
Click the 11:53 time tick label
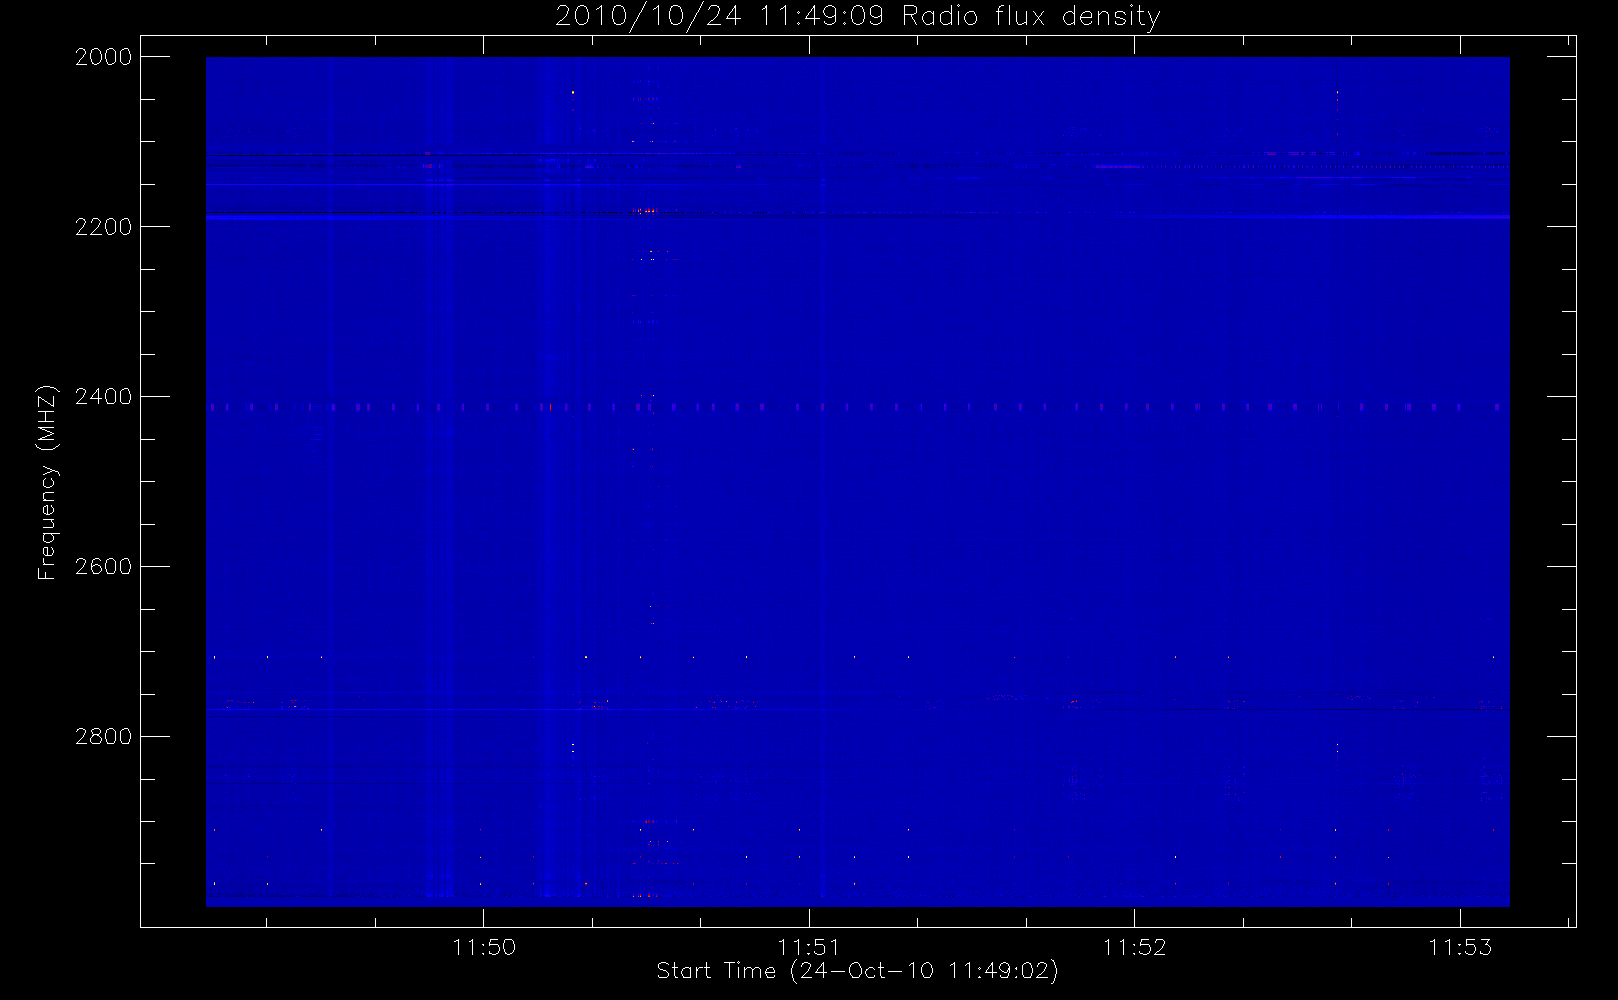[1460, 947]
